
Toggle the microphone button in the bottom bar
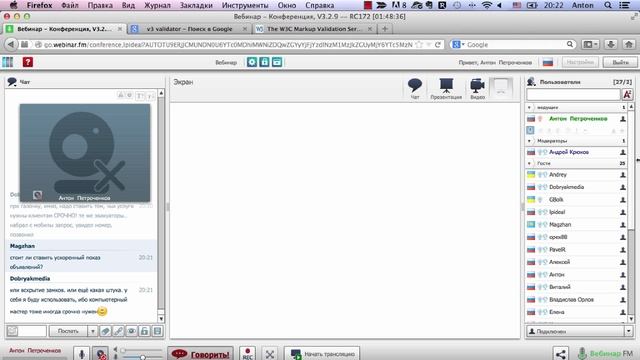(x=82, y=354)
